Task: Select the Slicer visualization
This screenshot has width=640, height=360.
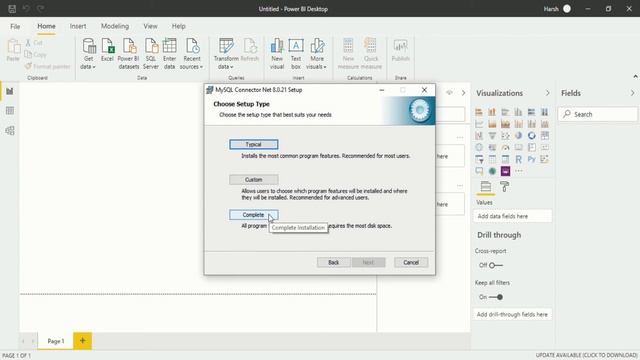Action: [479, 159]
